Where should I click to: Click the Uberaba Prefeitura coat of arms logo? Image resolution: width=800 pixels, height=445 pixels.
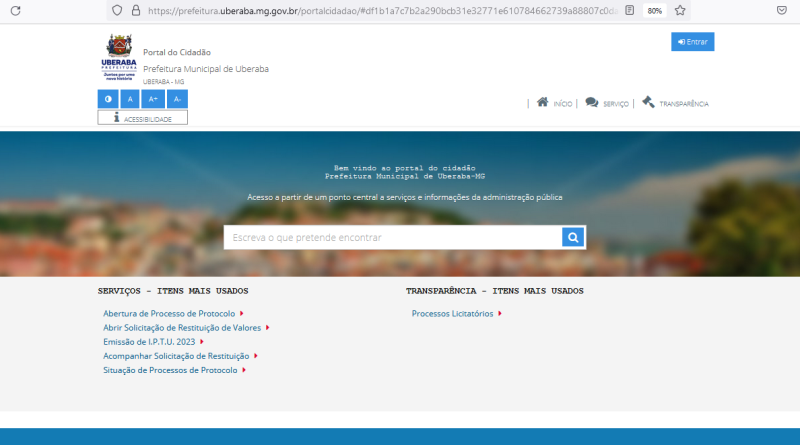[x=119, y=58]
